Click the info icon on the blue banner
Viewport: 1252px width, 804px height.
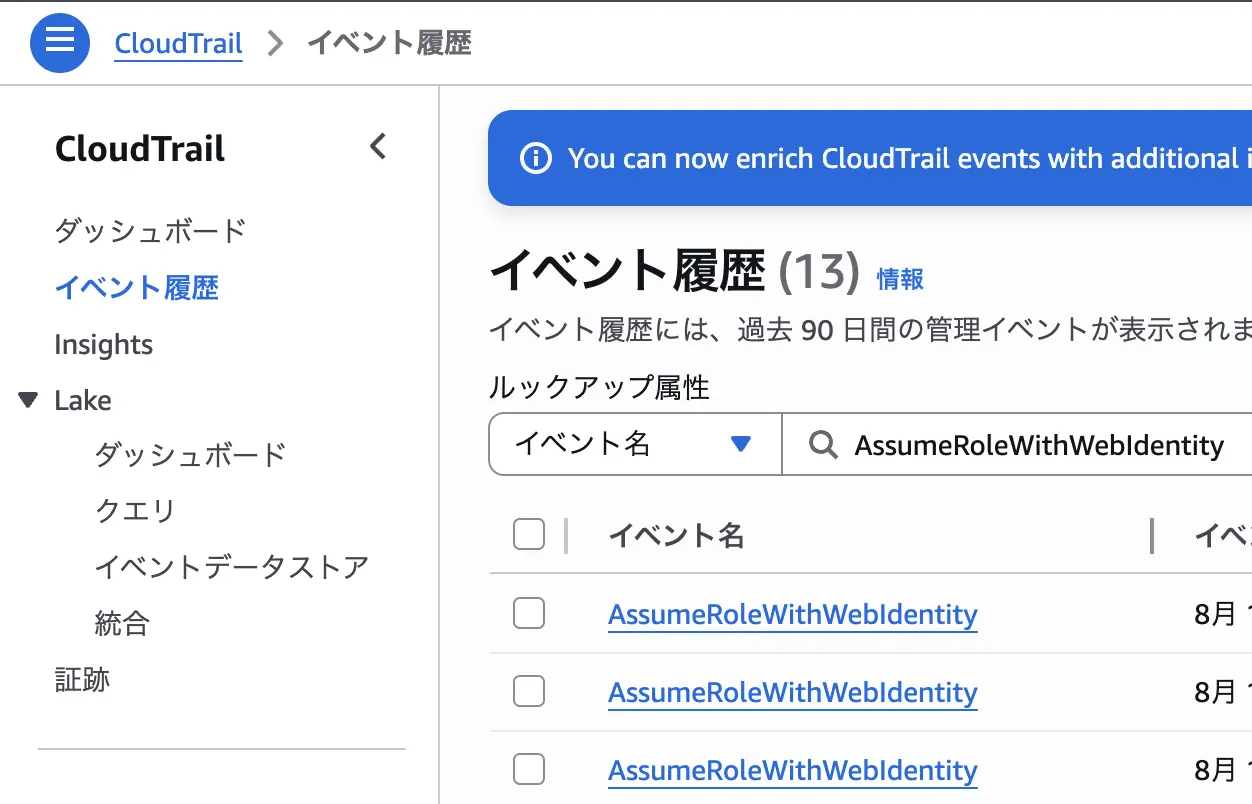coord(534,157)
